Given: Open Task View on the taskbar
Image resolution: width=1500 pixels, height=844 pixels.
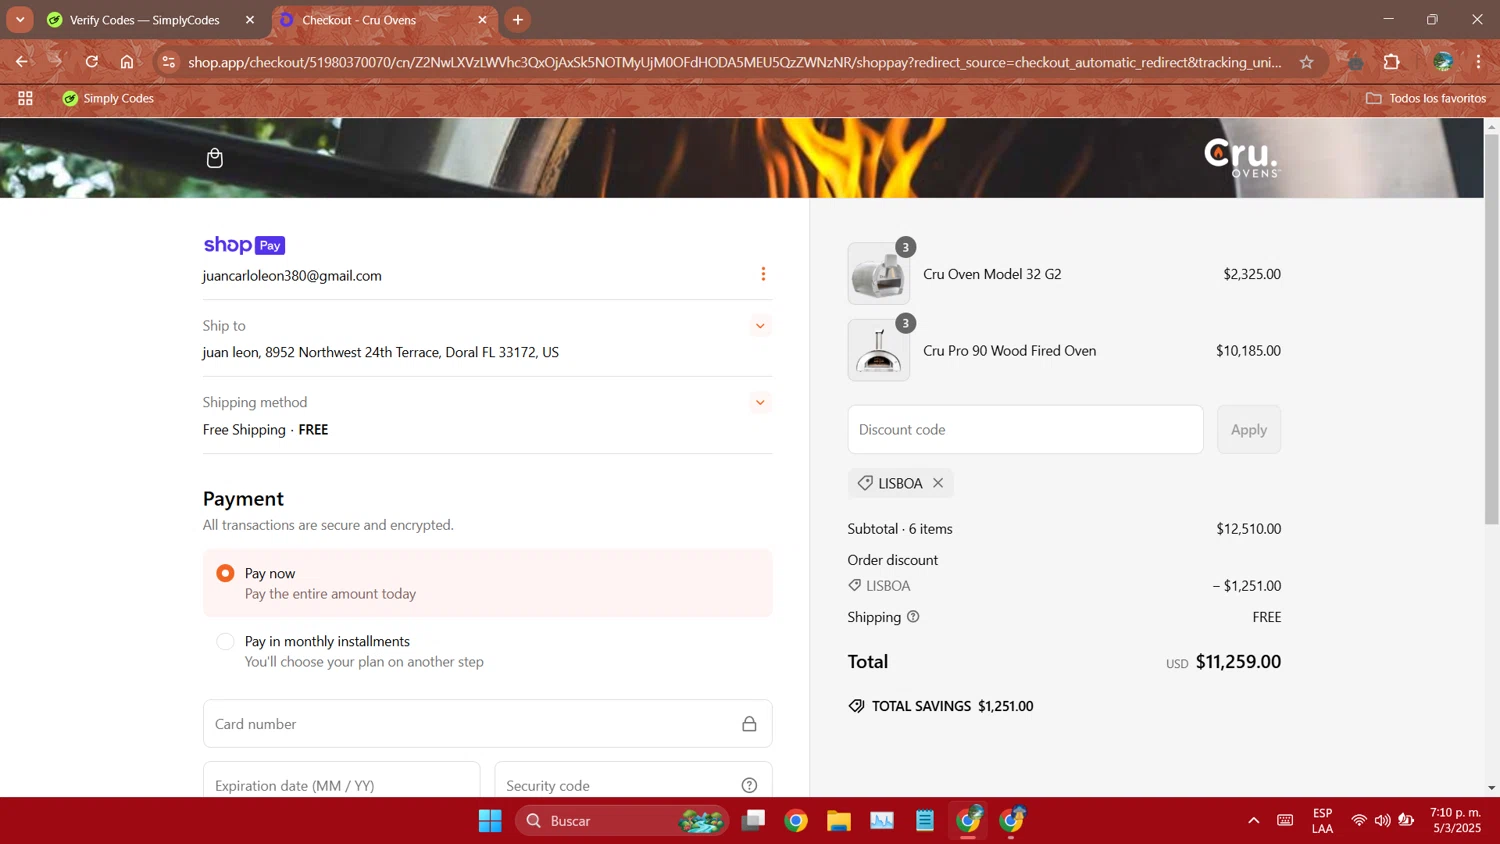Looking at the screenshot, I should [753, 821].
